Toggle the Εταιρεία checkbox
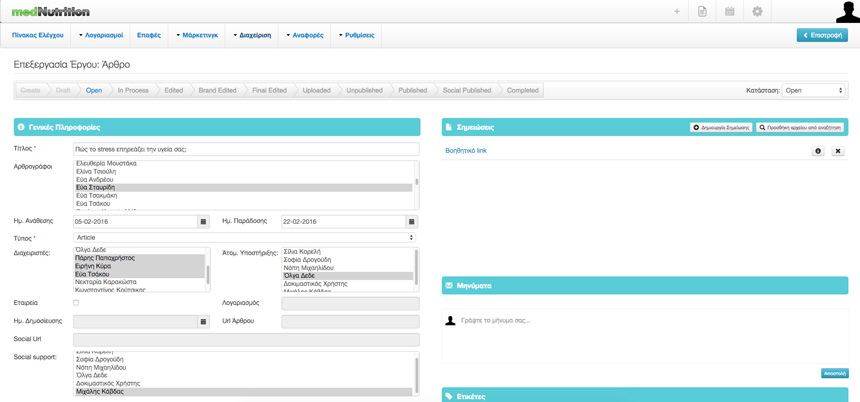Viewport: 860px width, 402px height. (x=76, y=302)
